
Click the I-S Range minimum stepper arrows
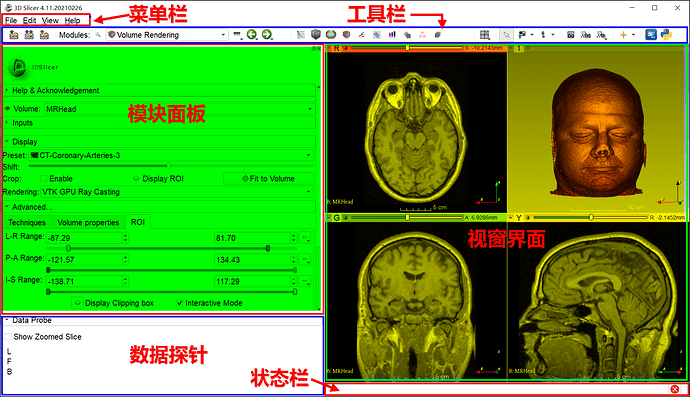click(125, 281)
